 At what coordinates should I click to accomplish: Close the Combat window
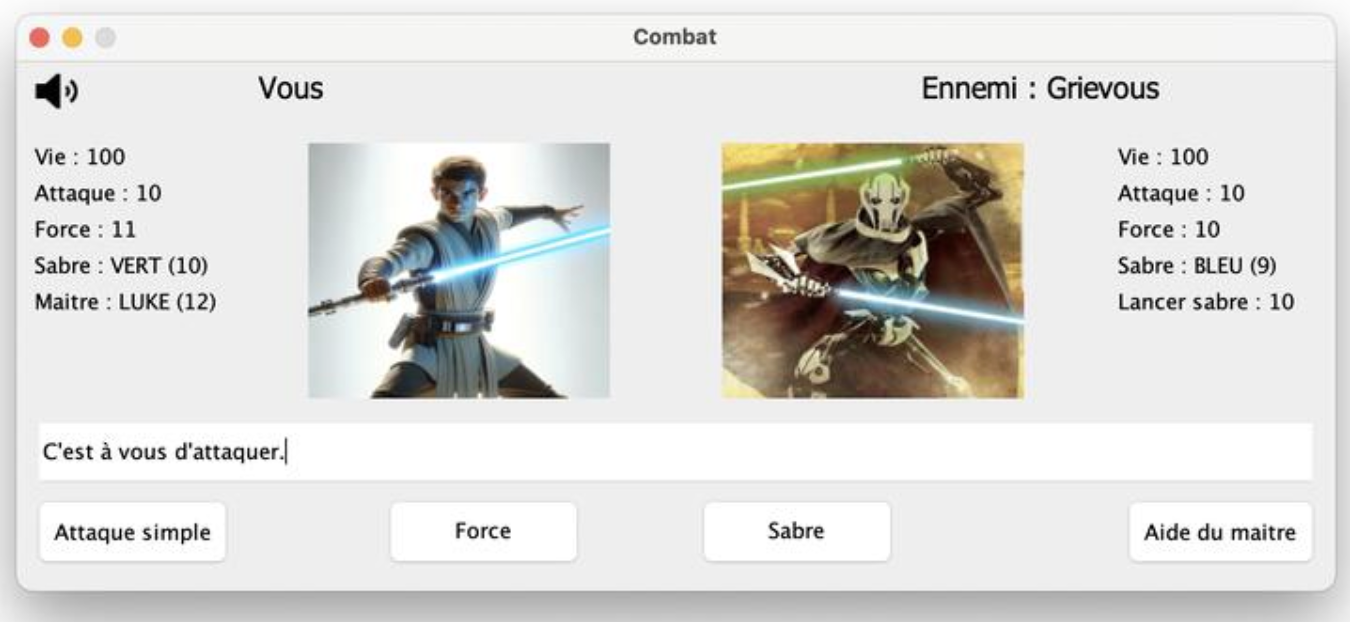(40, 38)
